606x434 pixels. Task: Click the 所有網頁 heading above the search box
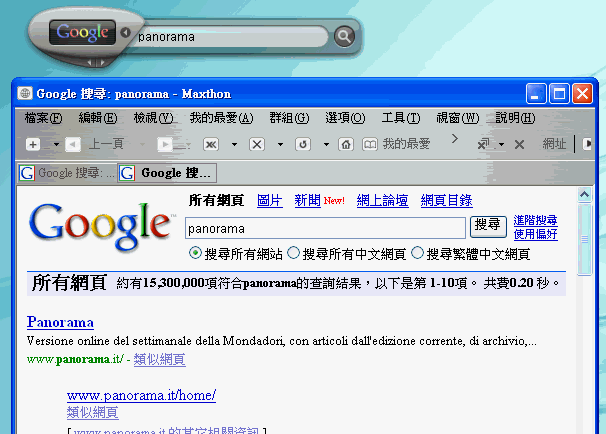point(216,200)
